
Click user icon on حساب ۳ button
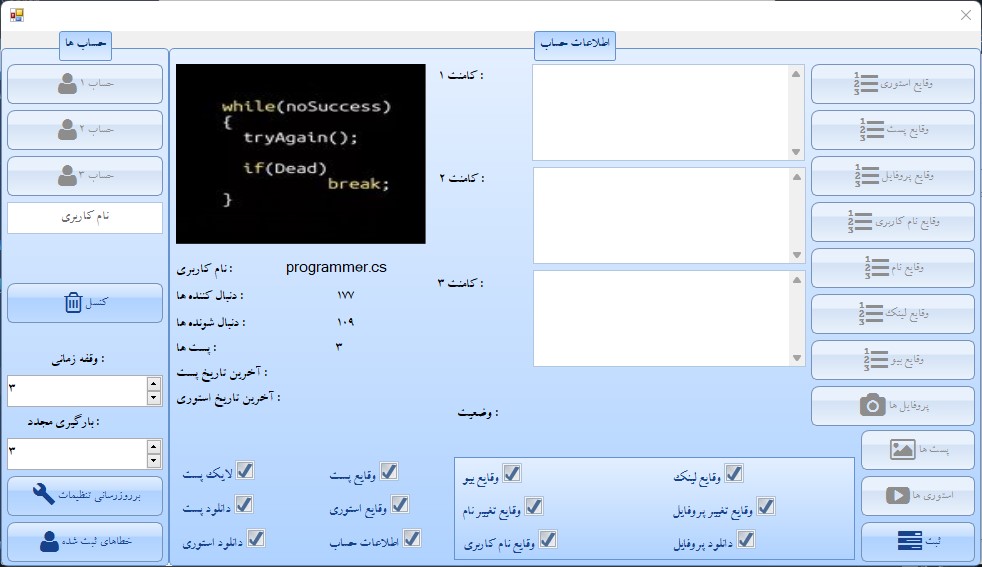click(x=67, y=175)
